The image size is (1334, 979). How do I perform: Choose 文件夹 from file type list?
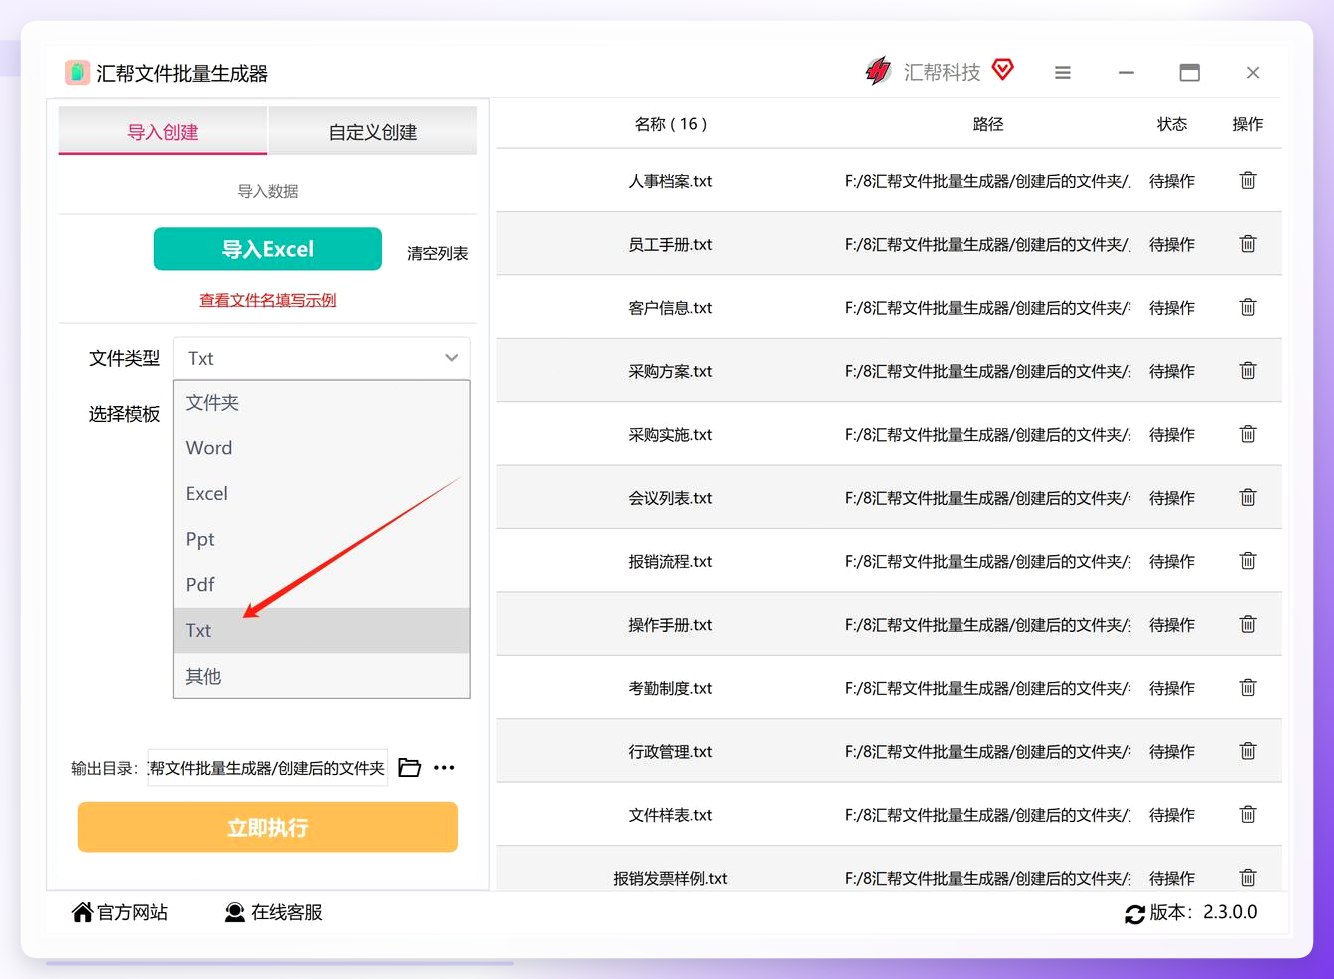tap(322, 403)
